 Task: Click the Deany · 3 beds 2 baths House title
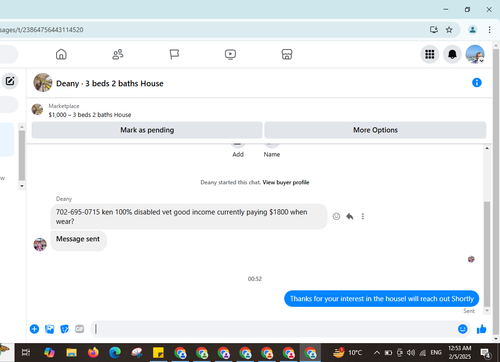click(110, 83)
